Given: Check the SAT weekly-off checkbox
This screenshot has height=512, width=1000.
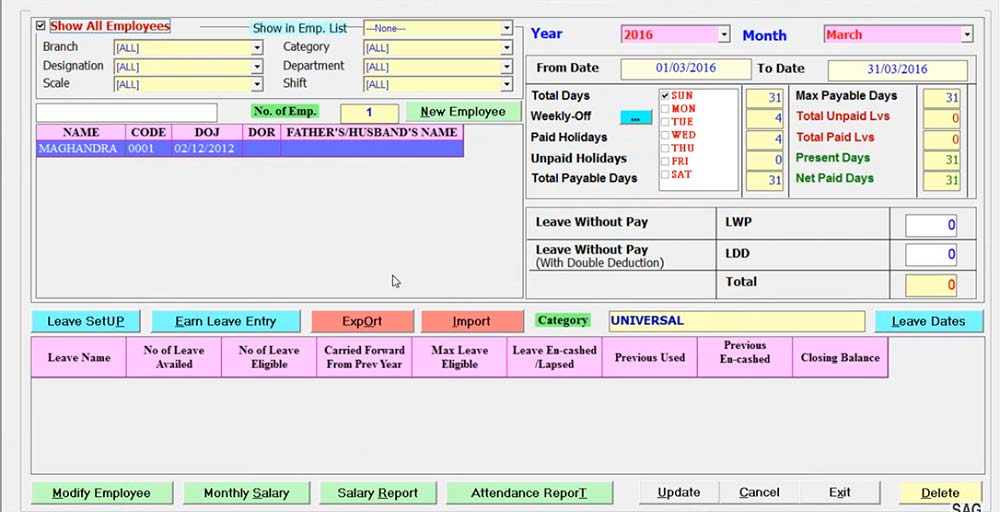Looking at the screenshot, I should click(665, 175).
